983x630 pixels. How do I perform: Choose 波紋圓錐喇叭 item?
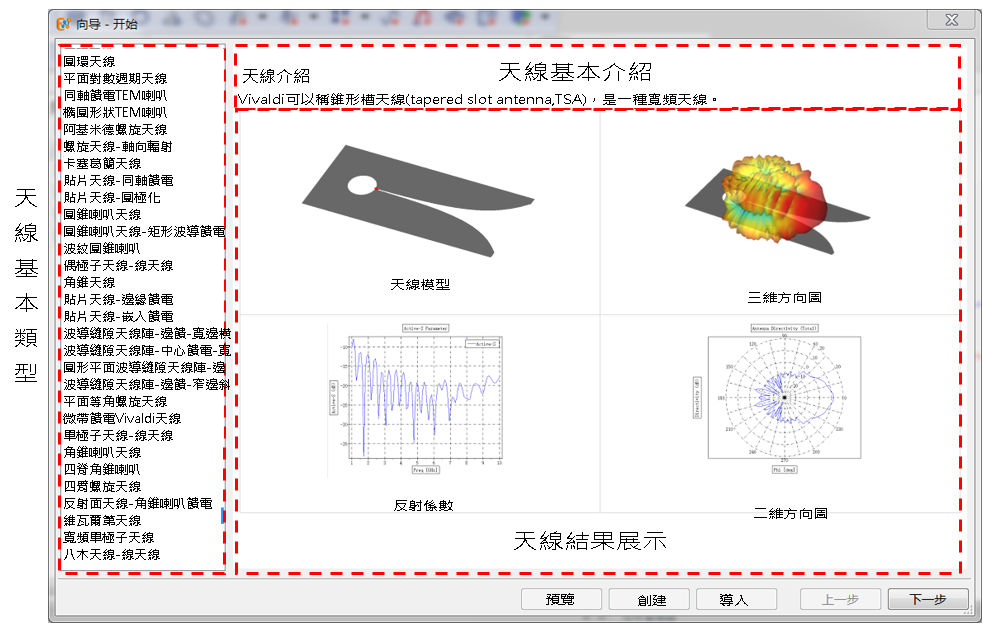102,248
